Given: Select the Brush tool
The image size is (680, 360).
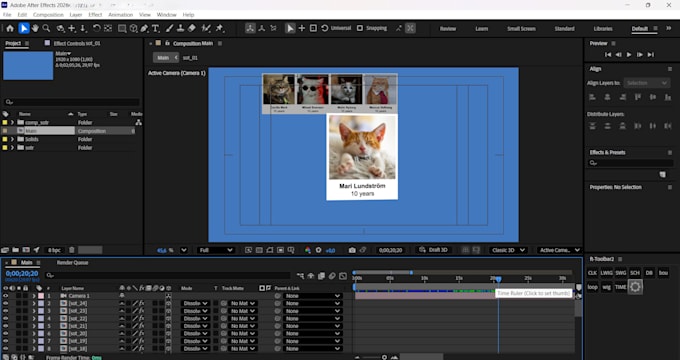Looking at the screenshot, I should point(170,29).
